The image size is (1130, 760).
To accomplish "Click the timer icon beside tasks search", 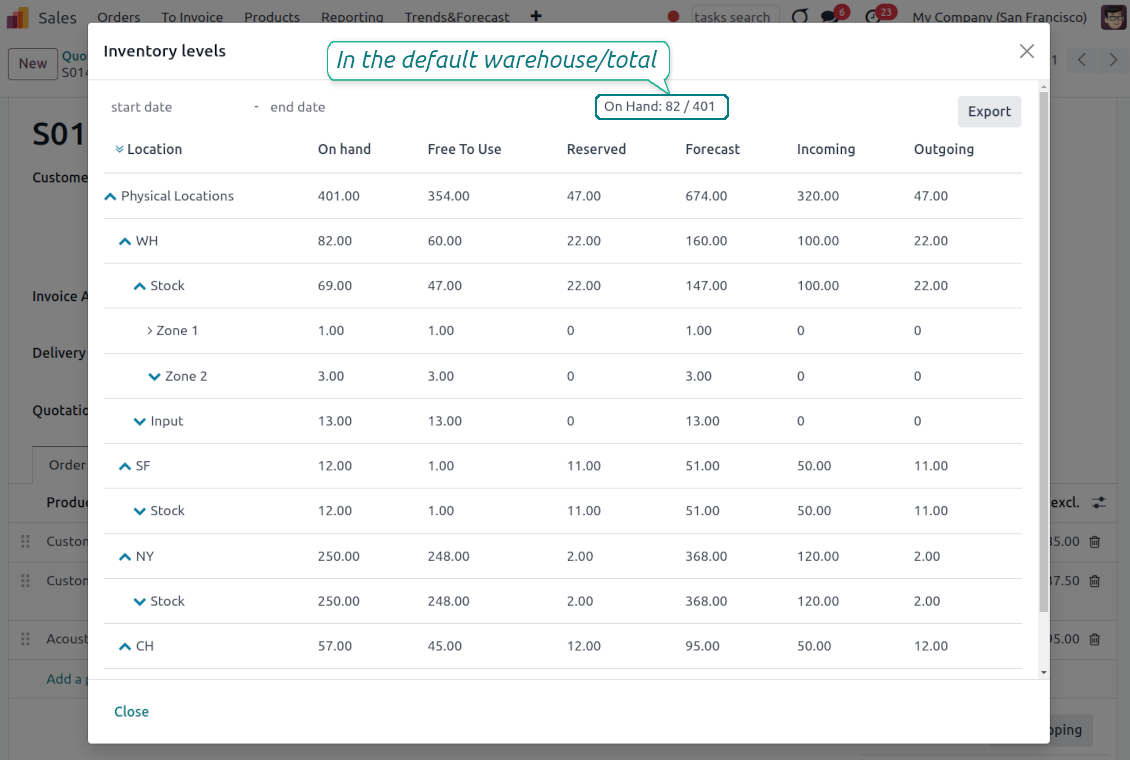I will click(x=800, y=17).
